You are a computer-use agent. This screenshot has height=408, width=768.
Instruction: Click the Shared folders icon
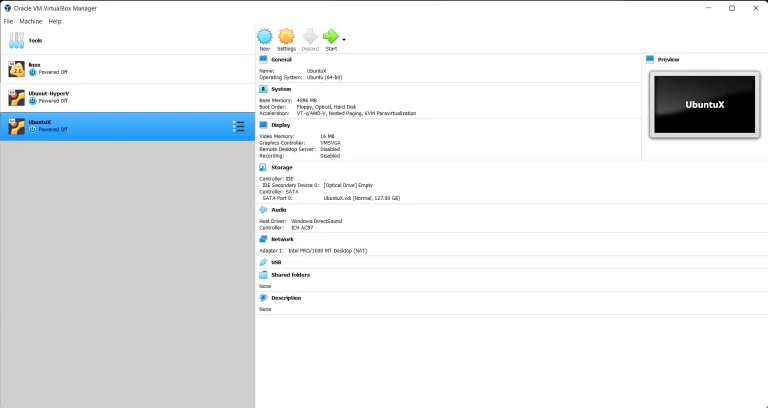[x=263, y=275]
